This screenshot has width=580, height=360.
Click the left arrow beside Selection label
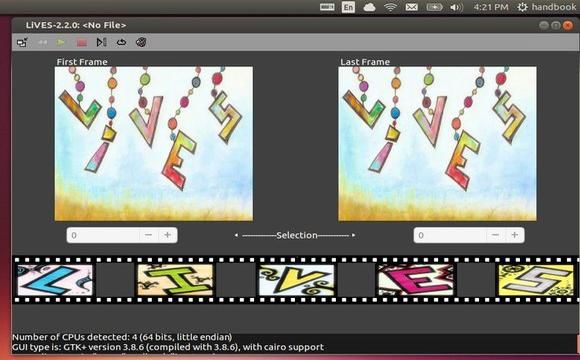pos(236,235)
